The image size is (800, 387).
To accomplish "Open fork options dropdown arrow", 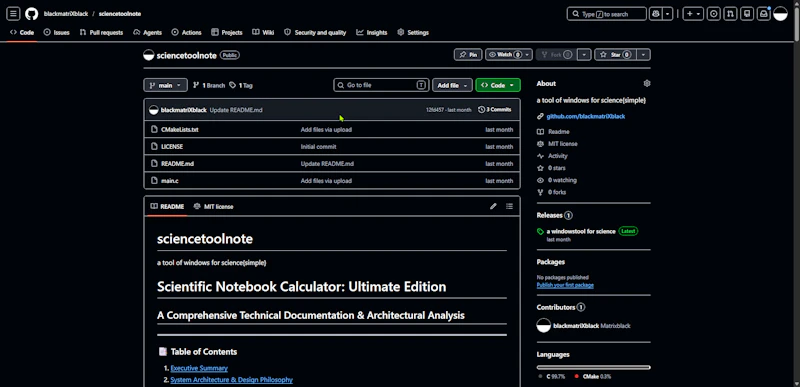I will click(585, 55).
